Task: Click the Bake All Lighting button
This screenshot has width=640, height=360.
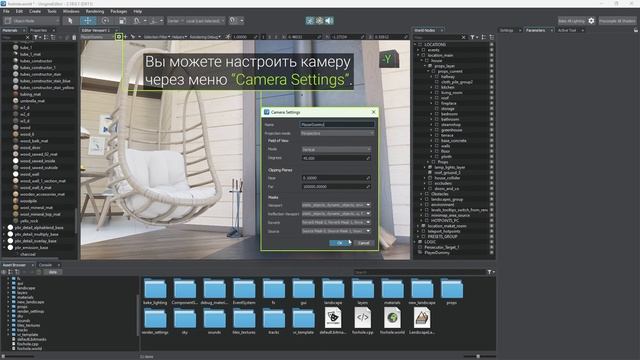Action: (571, 21)
